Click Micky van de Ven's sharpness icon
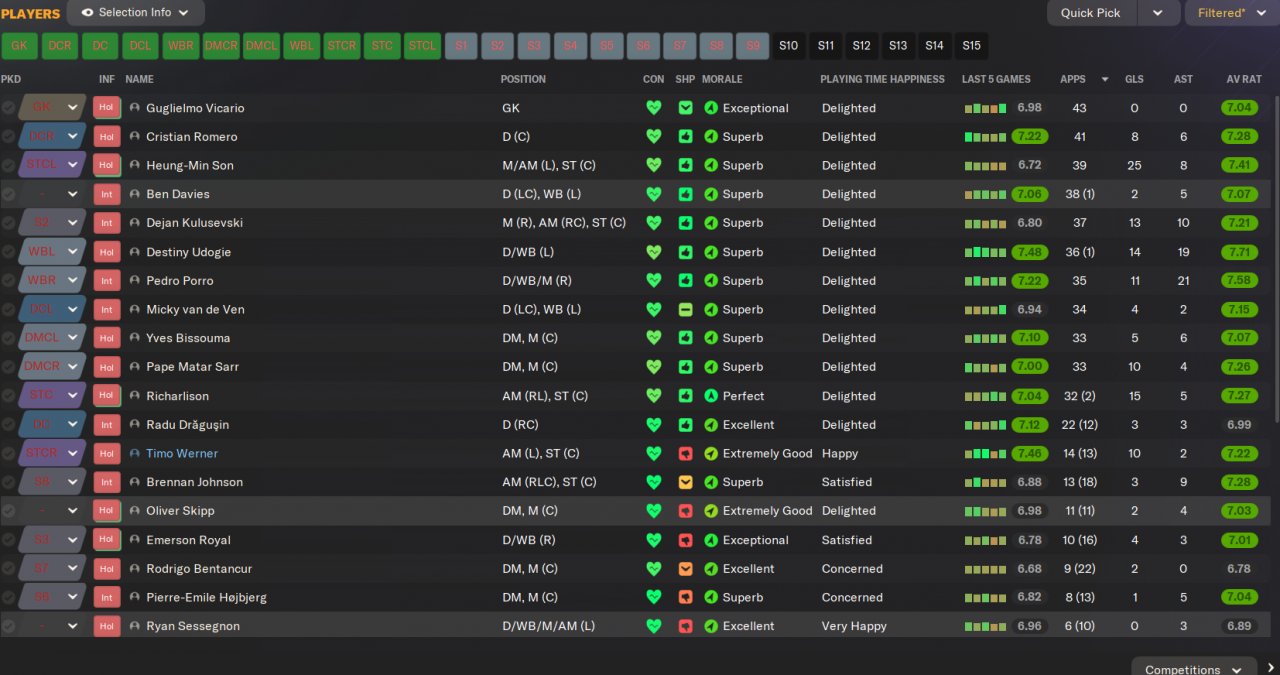Screen dimensions: 1280x675 coord(685,309)
